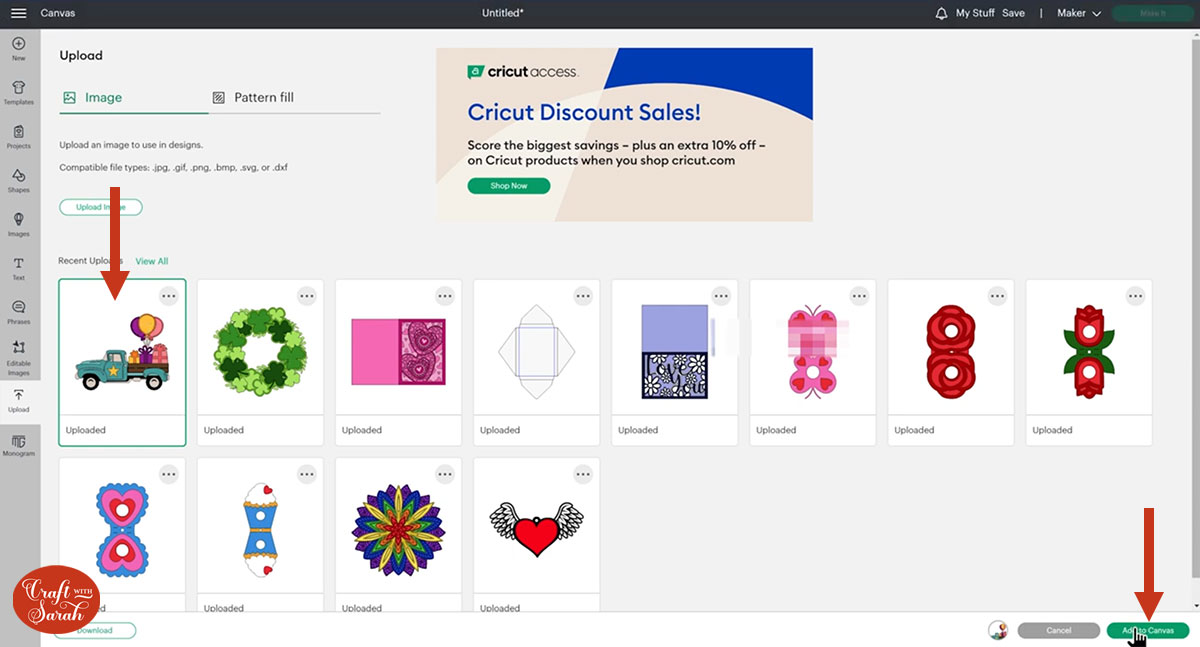Open the Phrases panel
The width and height of the screenshot is (1200, 647).
click(18, 311)
